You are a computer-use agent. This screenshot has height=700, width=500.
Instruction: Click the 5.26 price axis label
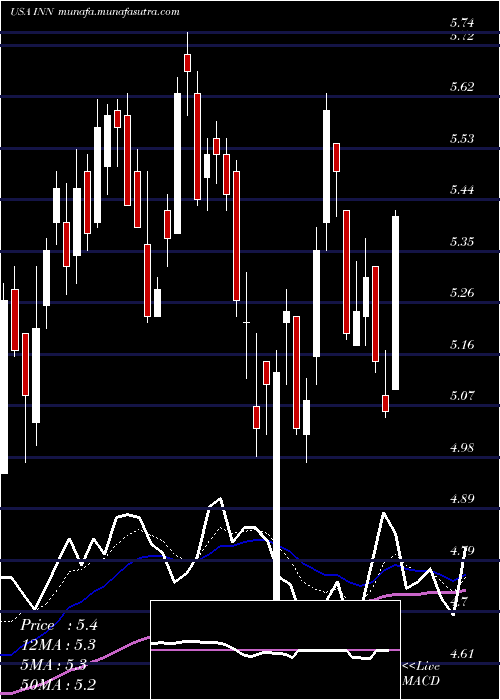tap(462, 292)
